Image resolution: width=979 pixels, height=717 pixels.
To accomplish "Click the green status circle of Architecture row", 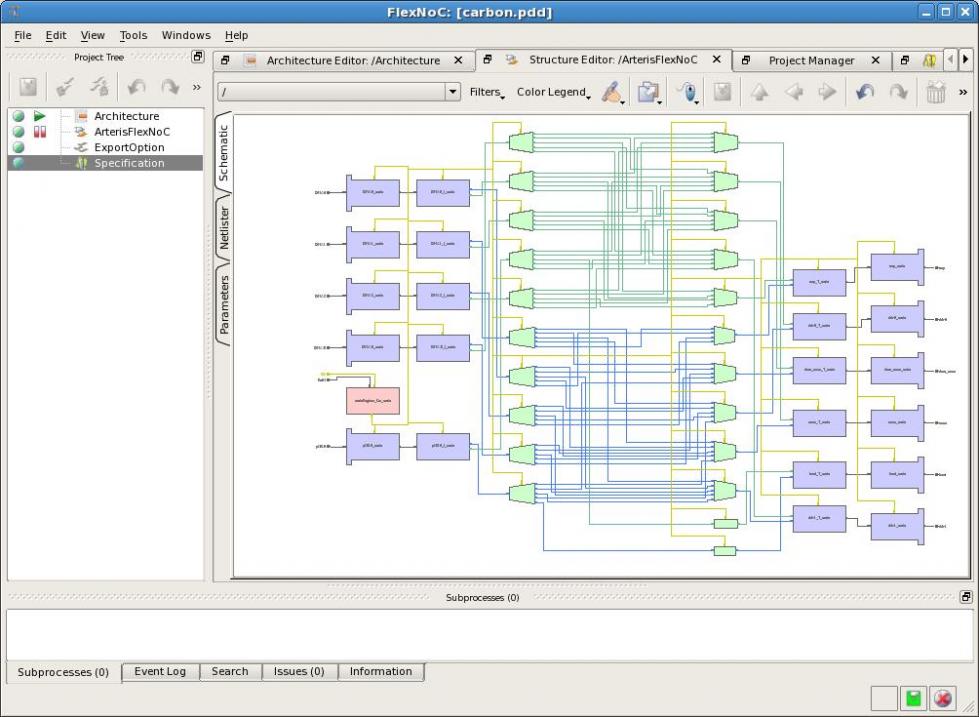I will click(19, 116).
